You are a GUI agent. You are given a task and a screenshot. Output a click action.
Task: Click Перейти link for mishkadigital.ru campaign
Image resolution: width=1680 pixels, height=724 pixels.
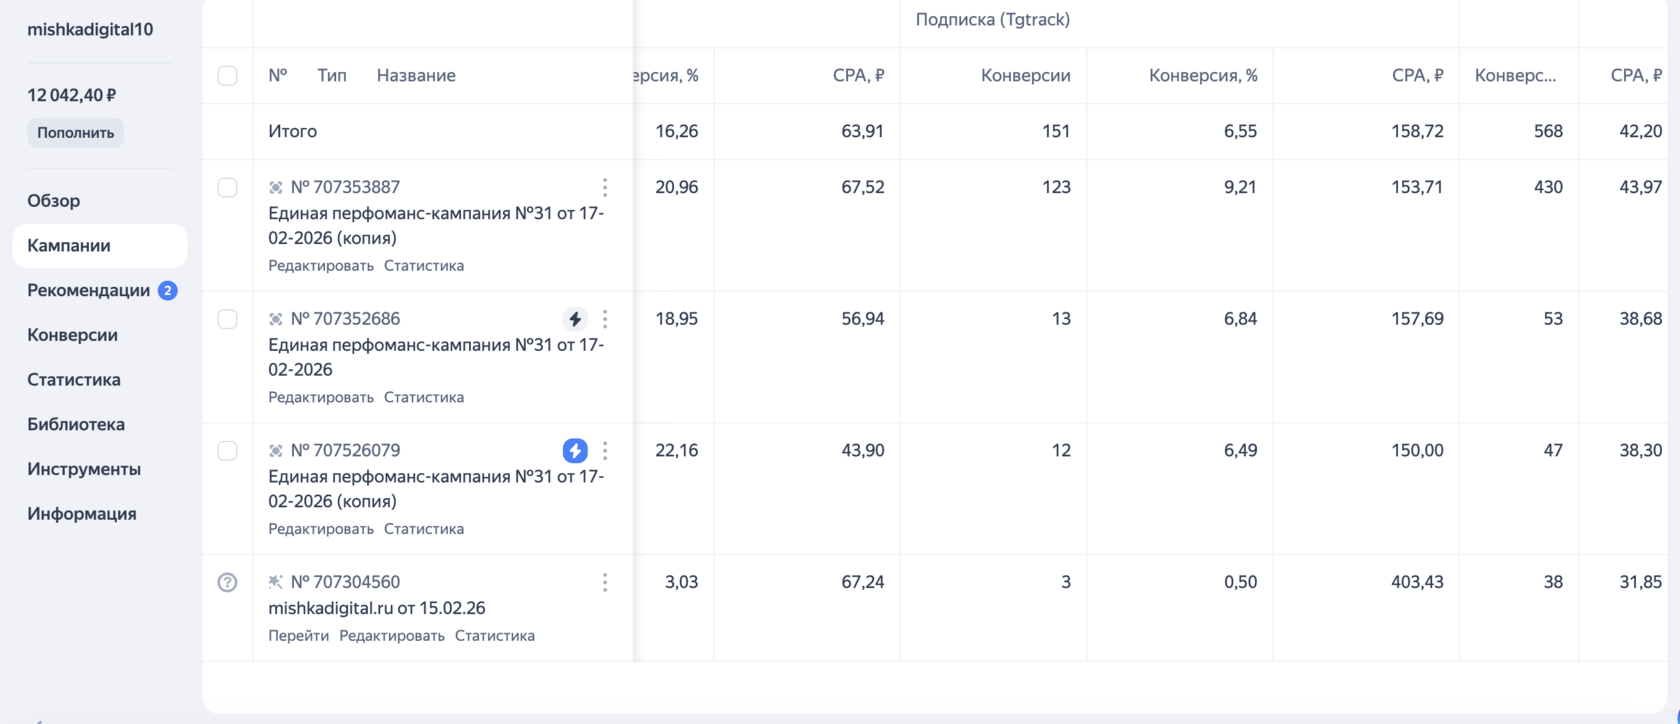pyautogui.click(x=298, y=636)
